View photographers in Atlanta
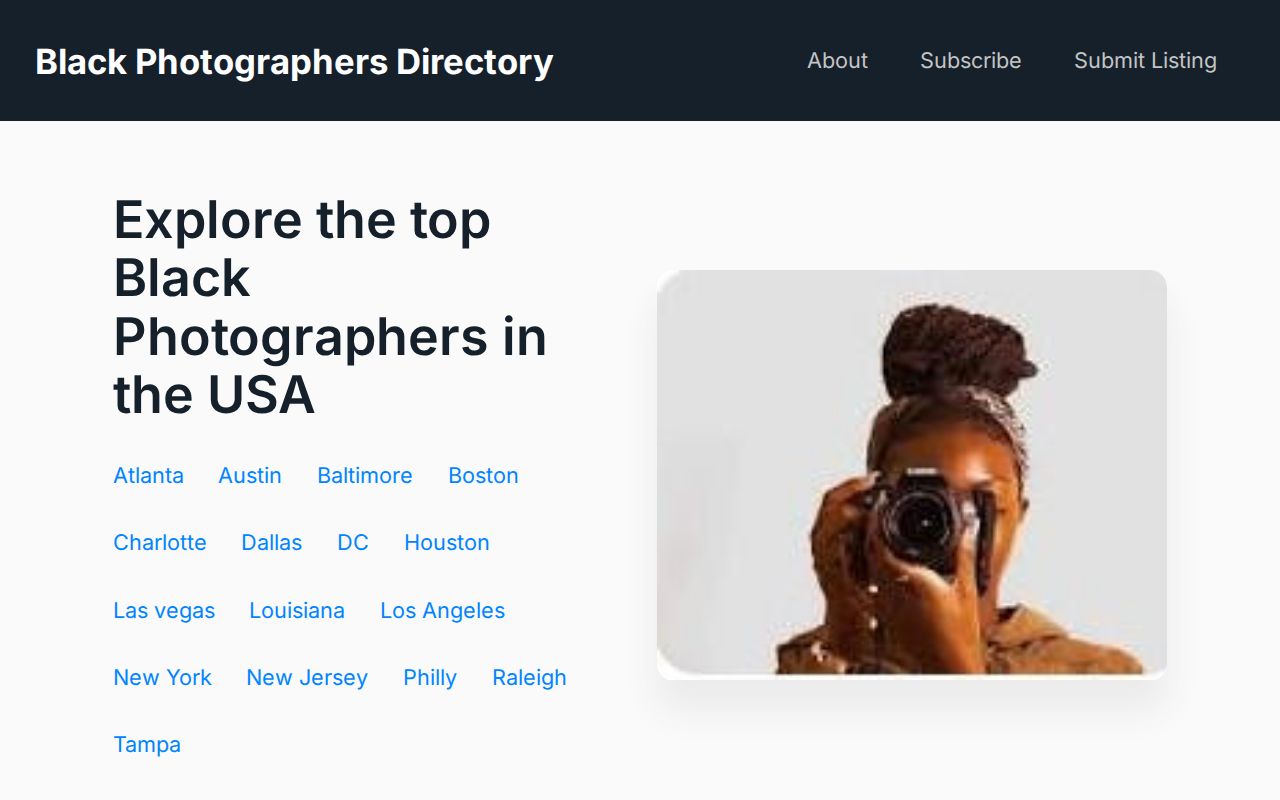The height and width of the screenshot is (800, 1280). coord(148,475)
